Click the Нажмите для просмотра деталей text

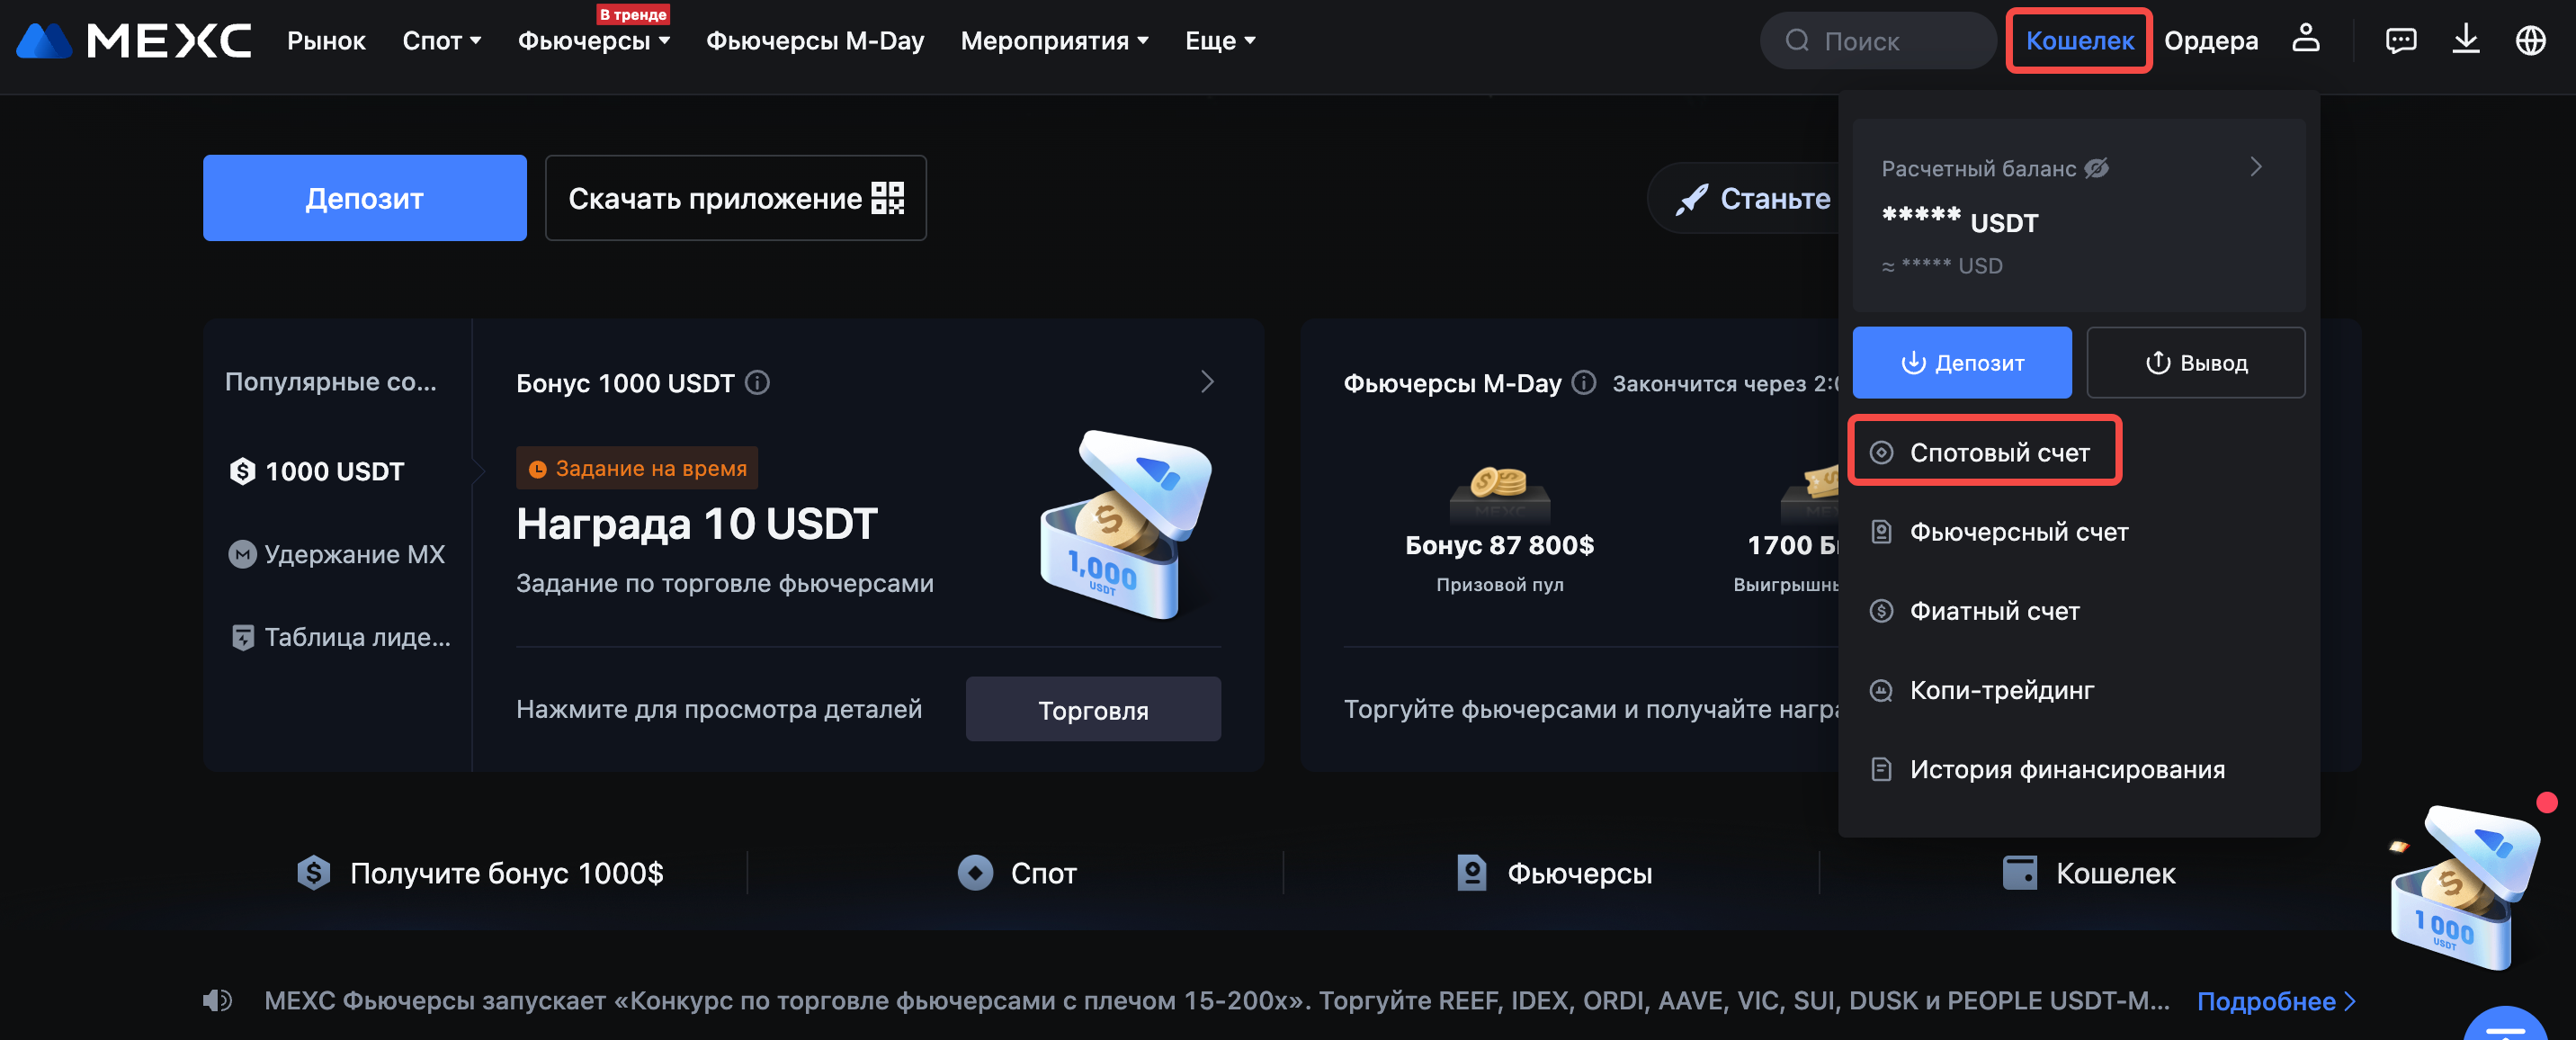tap(719, 709)
